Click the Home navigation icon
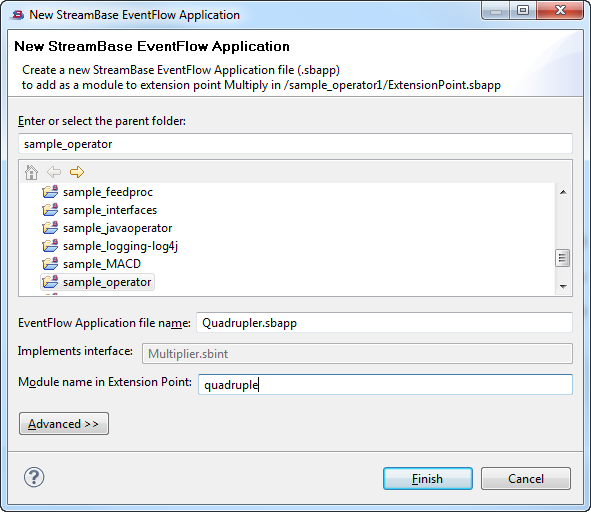This screenshot has width=591, height=512. (31, 172)
